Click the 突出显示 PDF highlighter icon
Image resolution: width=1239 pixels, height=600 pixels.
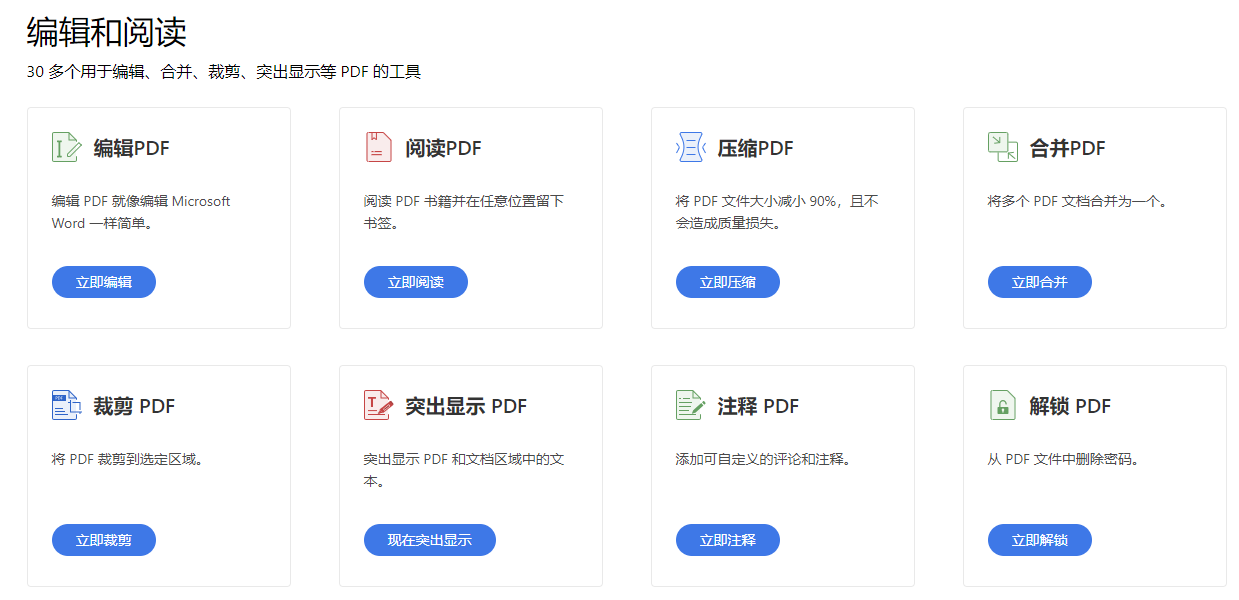point(378,405)
